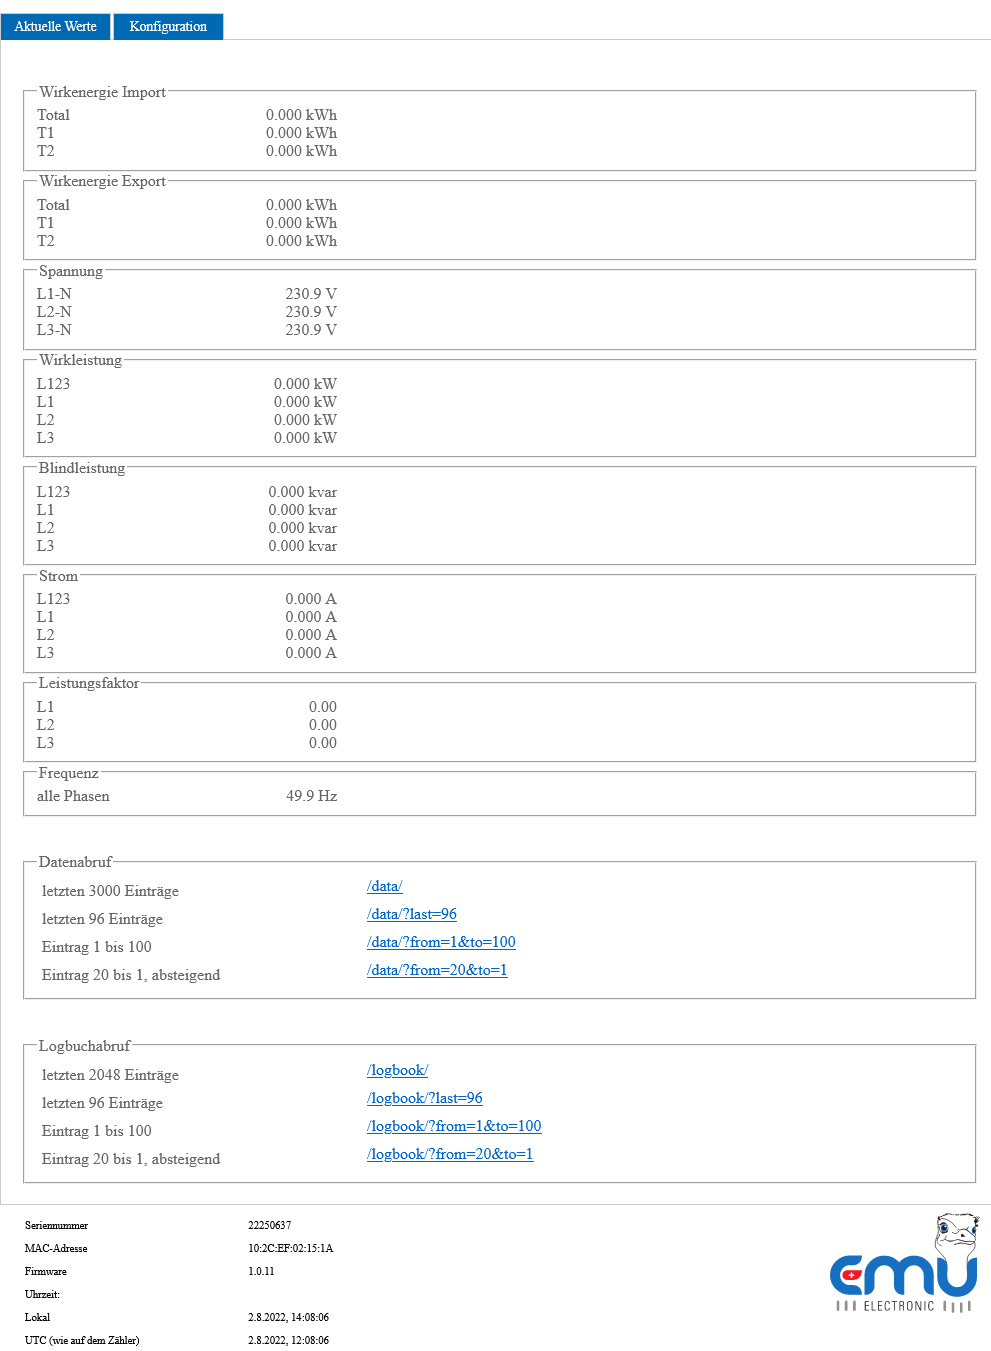Open the /logbook/?from=1&to=100 link
991x1351 pixels.
454,1126
